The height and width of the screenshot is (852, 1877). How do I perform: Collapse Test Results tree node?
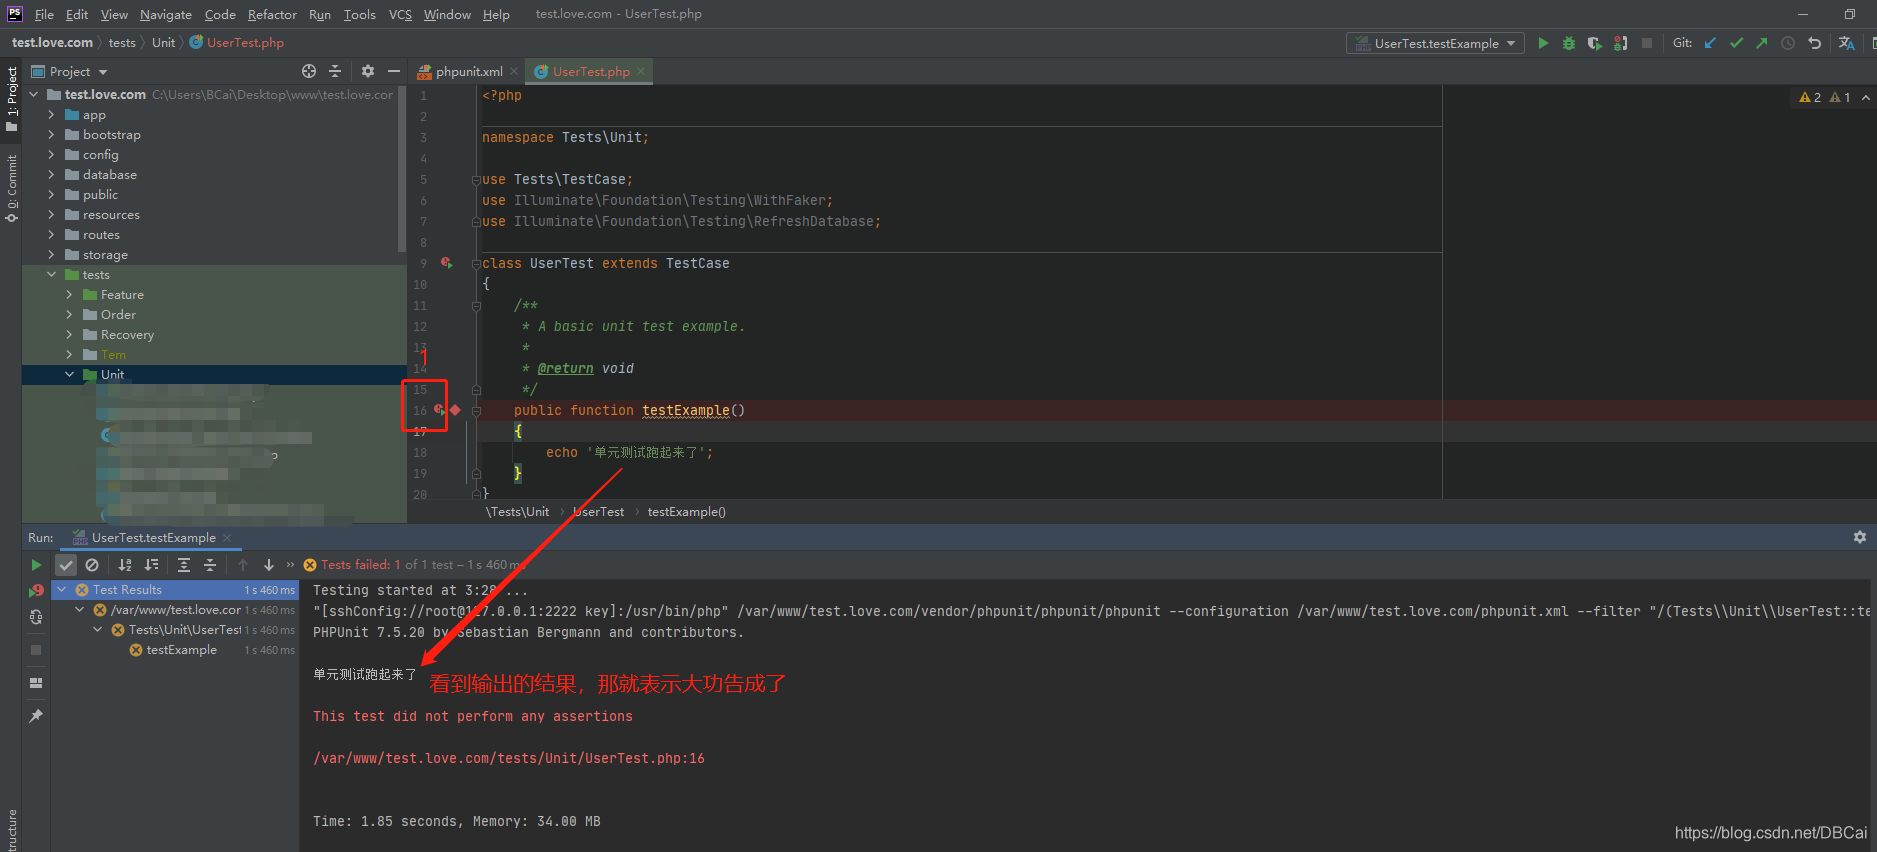62,590
